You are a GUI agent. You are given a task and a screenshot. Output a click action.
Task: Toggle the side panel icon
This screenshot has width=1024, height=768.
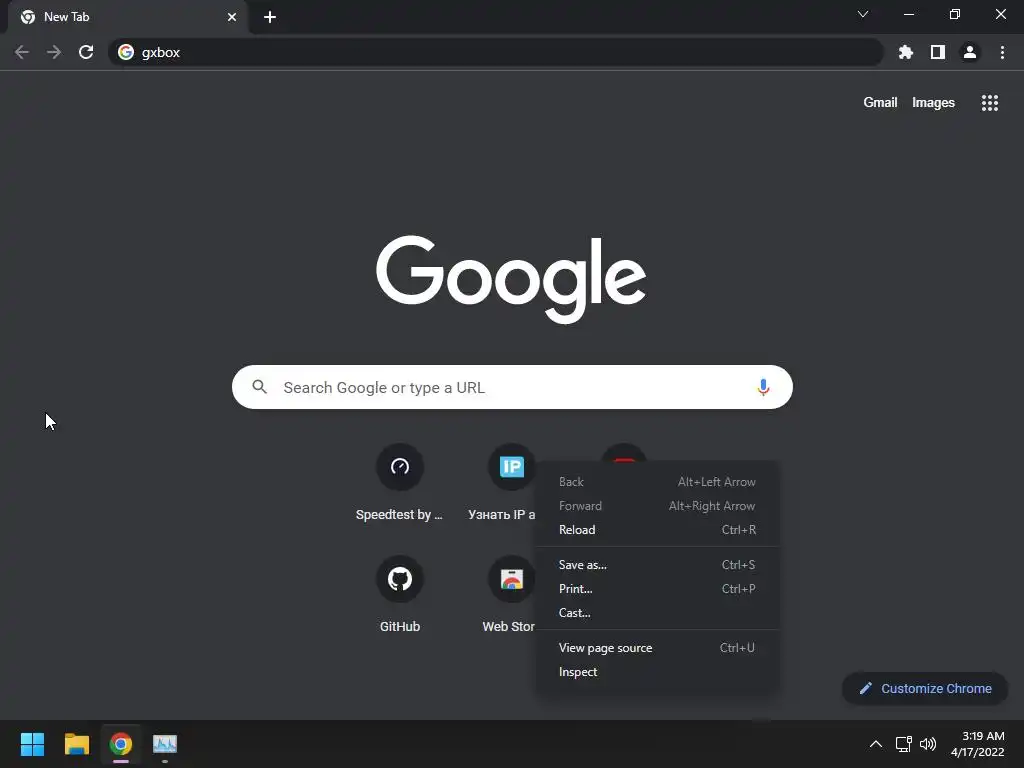[938, 52]
